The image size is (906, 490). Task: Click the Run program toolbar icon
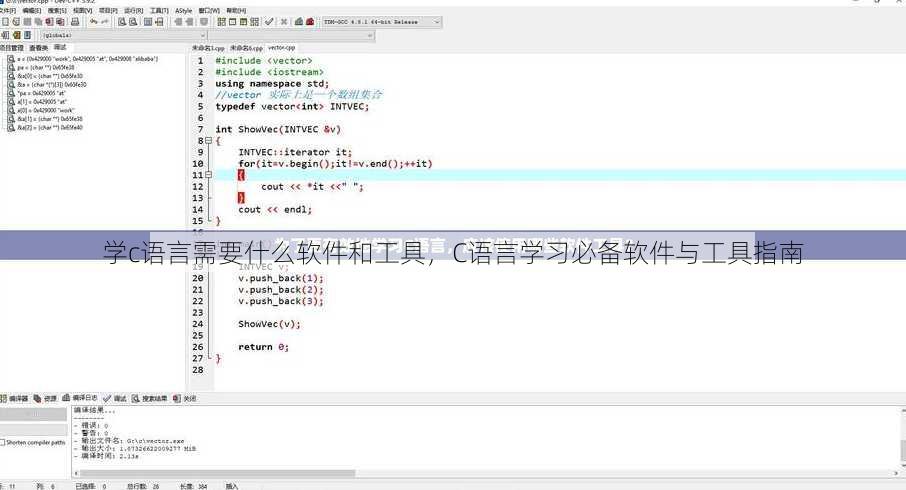coord(232,21)
